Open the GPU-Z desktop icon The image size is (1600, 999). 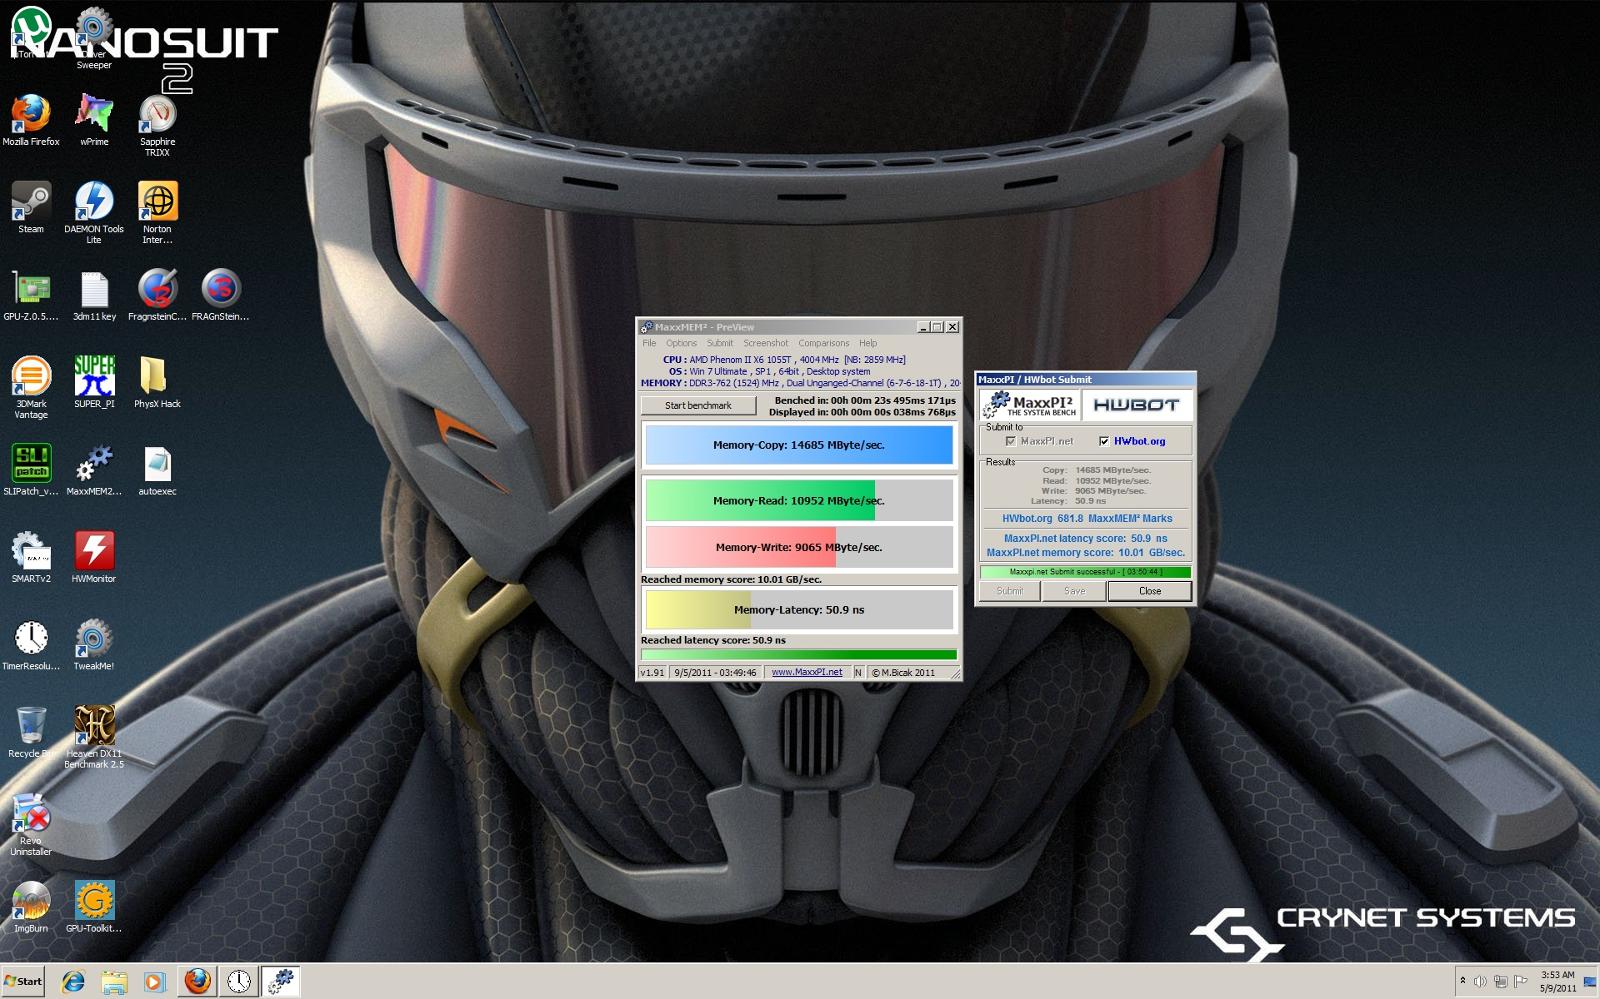click(x=31, y=295)
